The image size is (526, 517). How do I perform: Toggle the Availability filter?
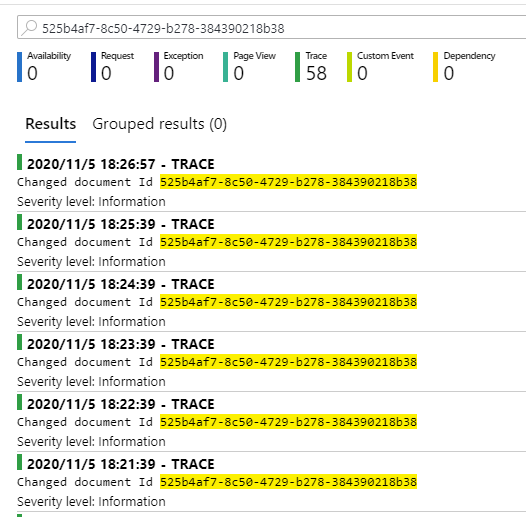(44, 67)
